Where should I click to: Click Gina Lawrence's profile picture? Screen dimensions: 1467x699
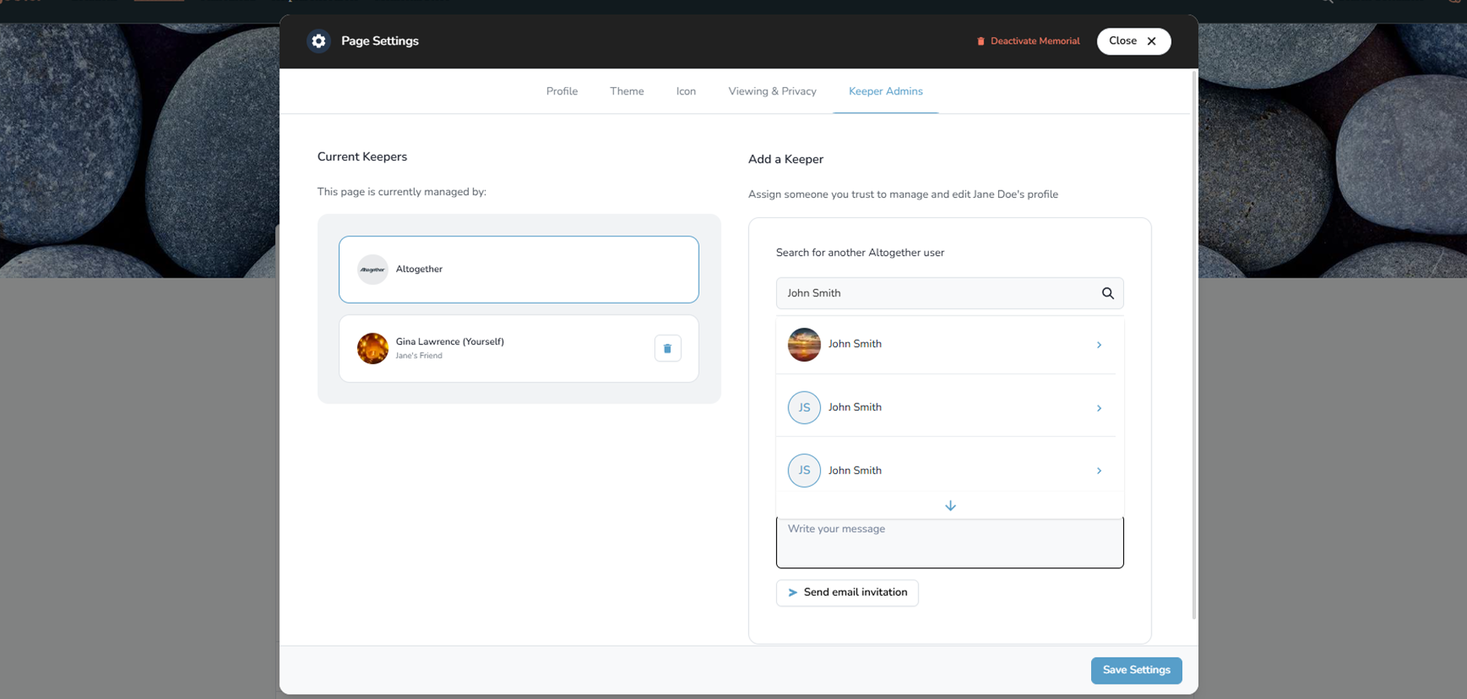373,348
